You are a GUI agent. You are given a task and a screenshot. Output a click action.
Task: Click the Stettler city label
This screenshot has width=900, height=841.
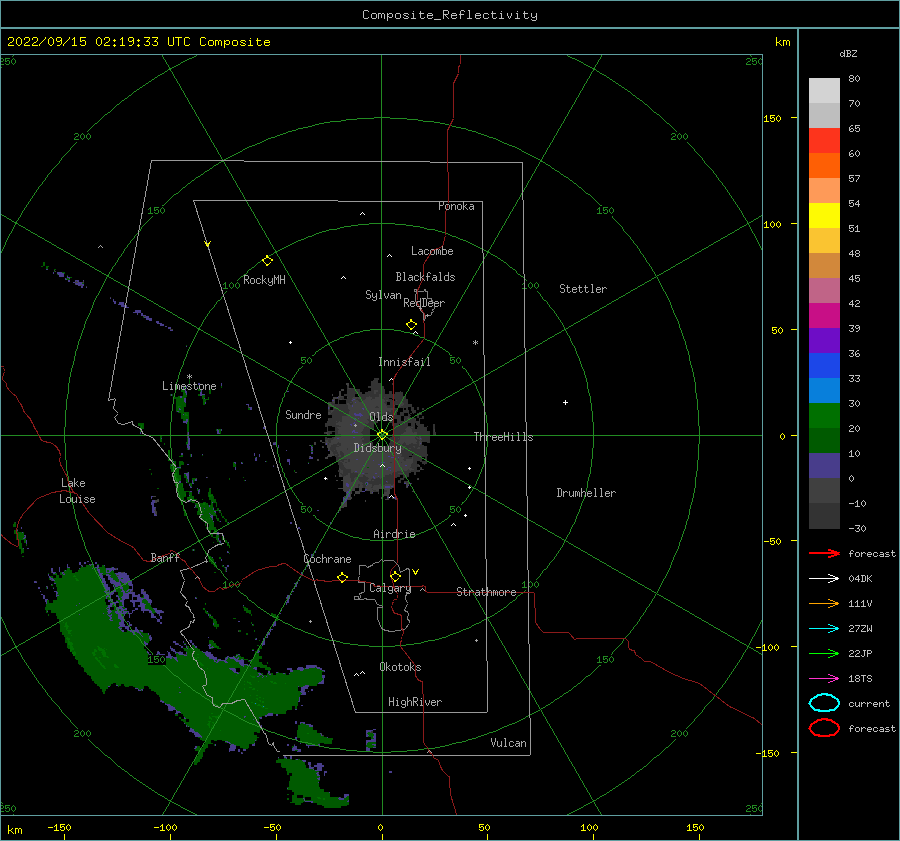click(583, 289)
